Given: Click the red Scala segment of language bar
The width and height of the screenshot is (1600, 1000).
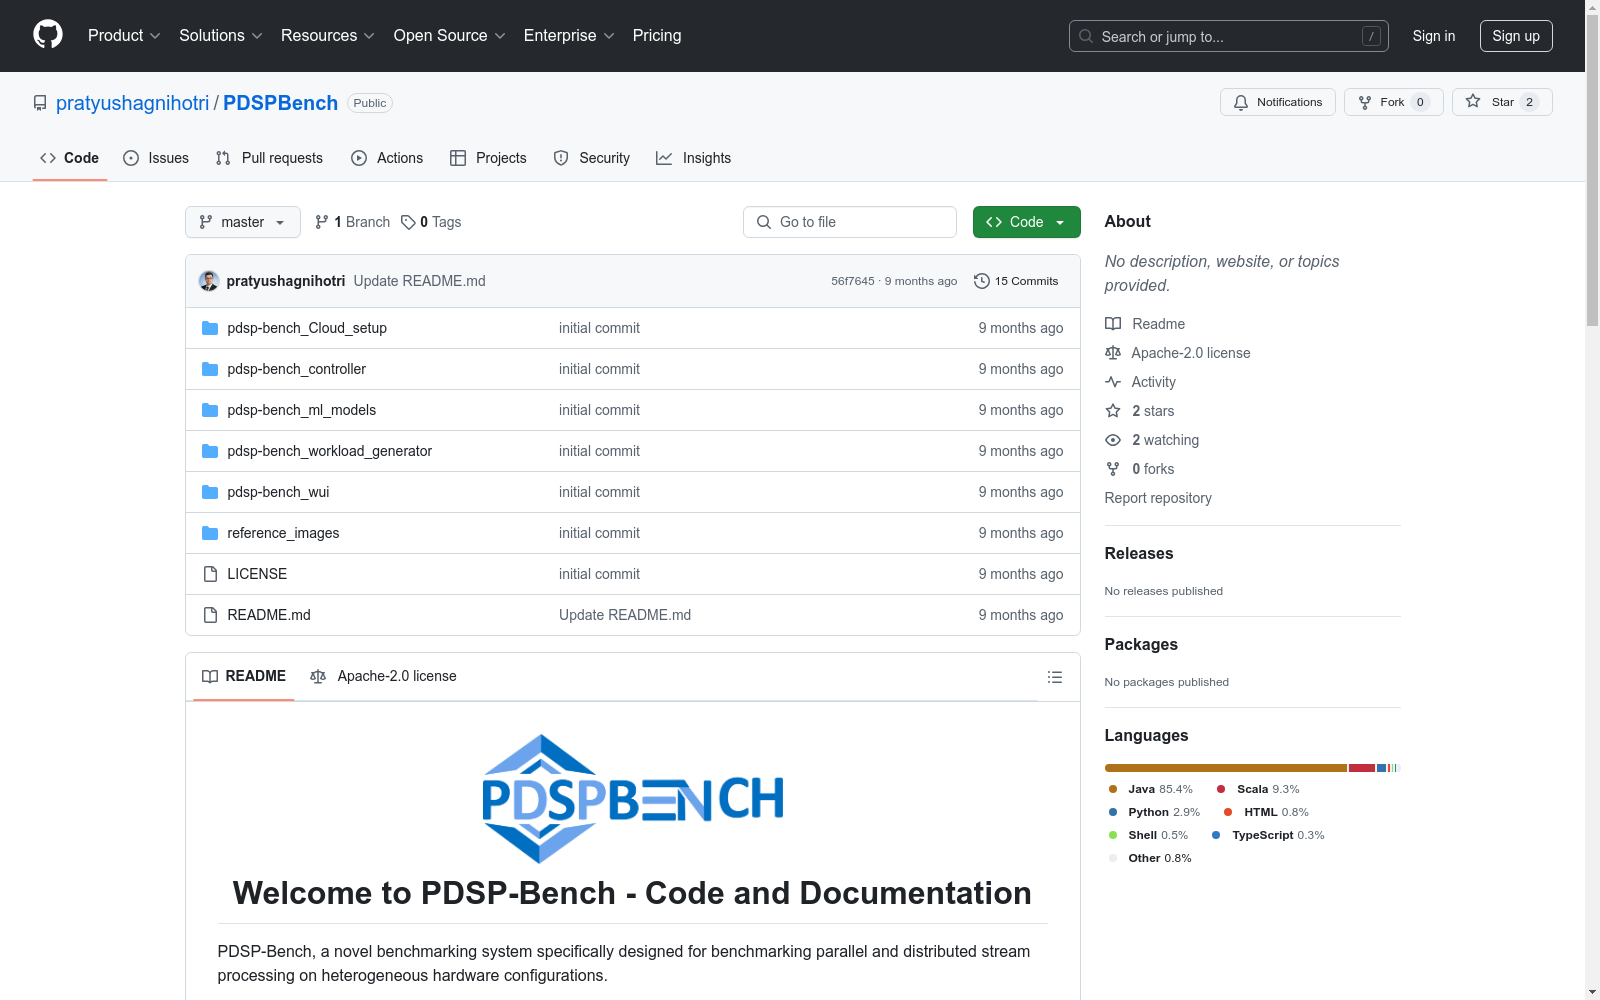Looking at the screenshot, I should coord(1362,768).
